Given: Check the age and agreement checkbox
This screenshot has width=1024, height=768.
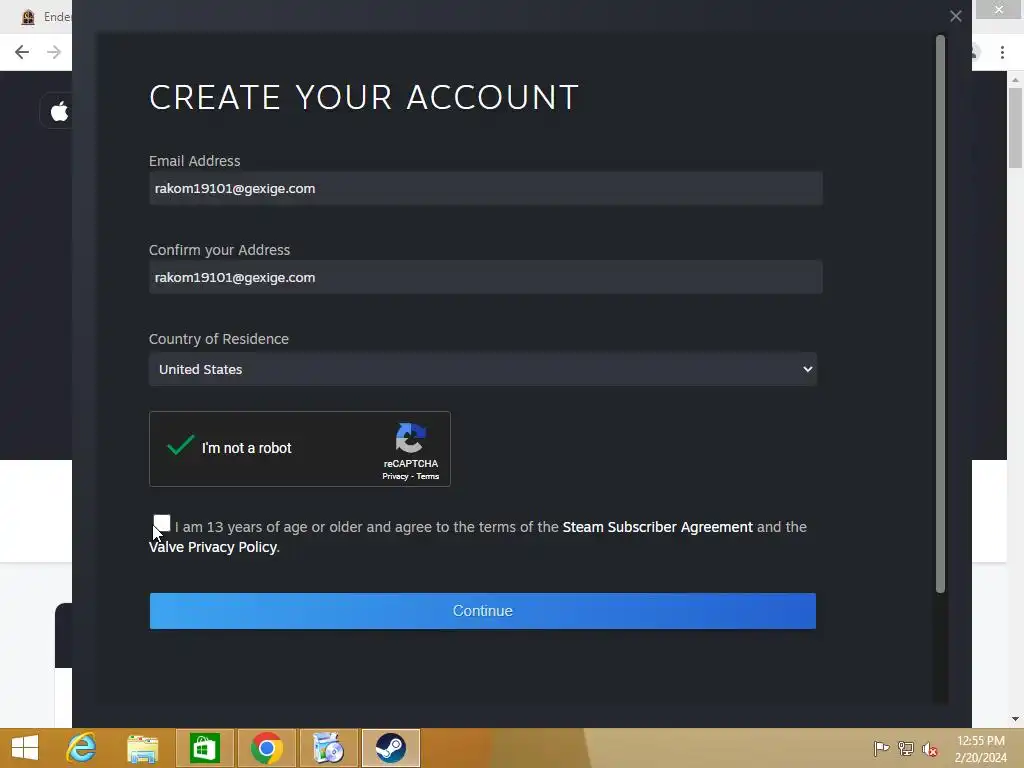Looking at the screenshot, I should [x=161, y=524].
